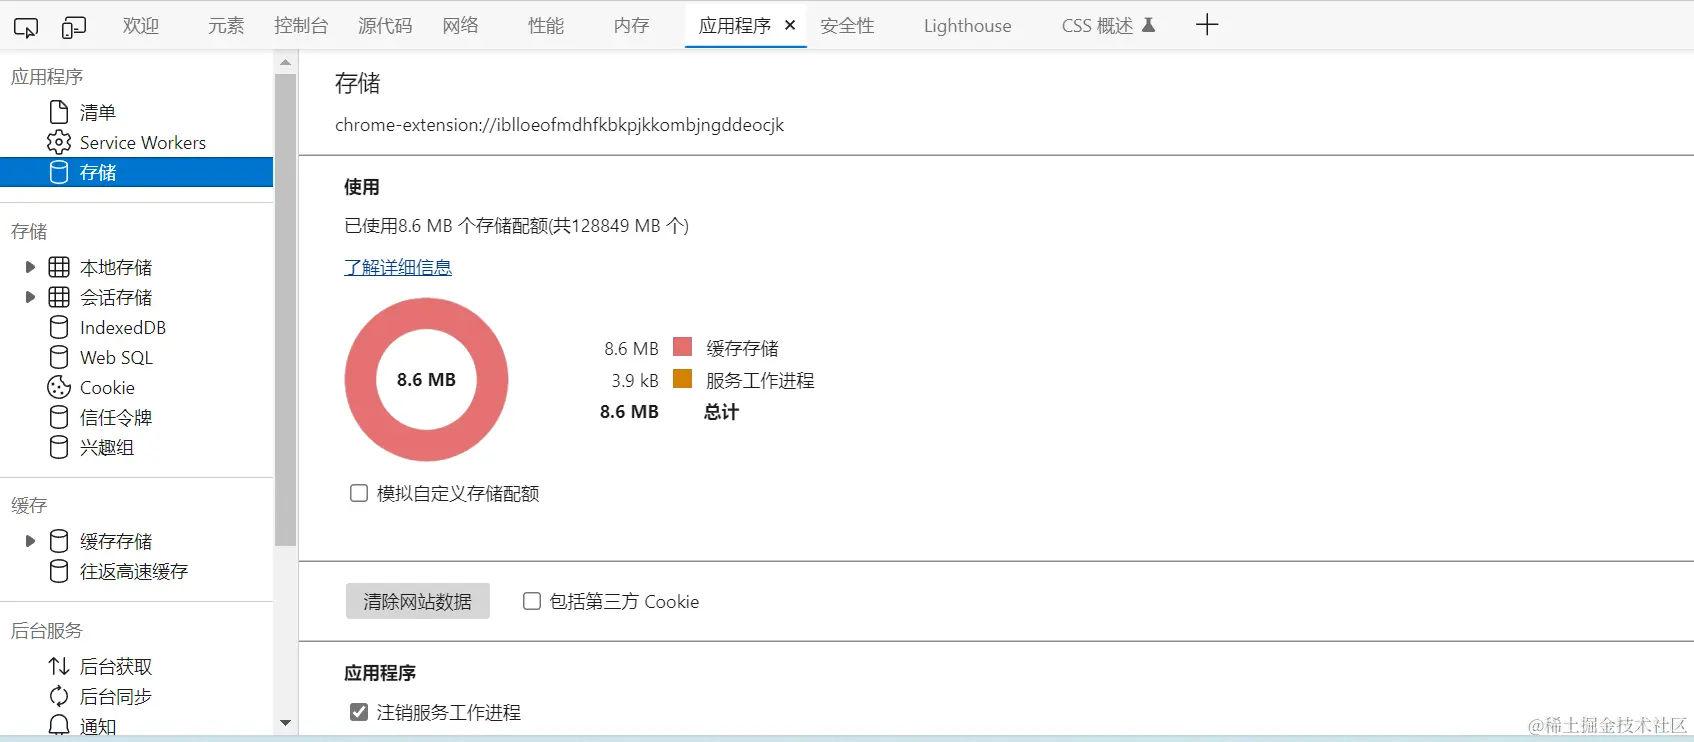Image resolution: width=1694 pixels, height=742 pixels.
Task: Click the orange 服务工作进程 legend swatch
Action: [683, 379]
